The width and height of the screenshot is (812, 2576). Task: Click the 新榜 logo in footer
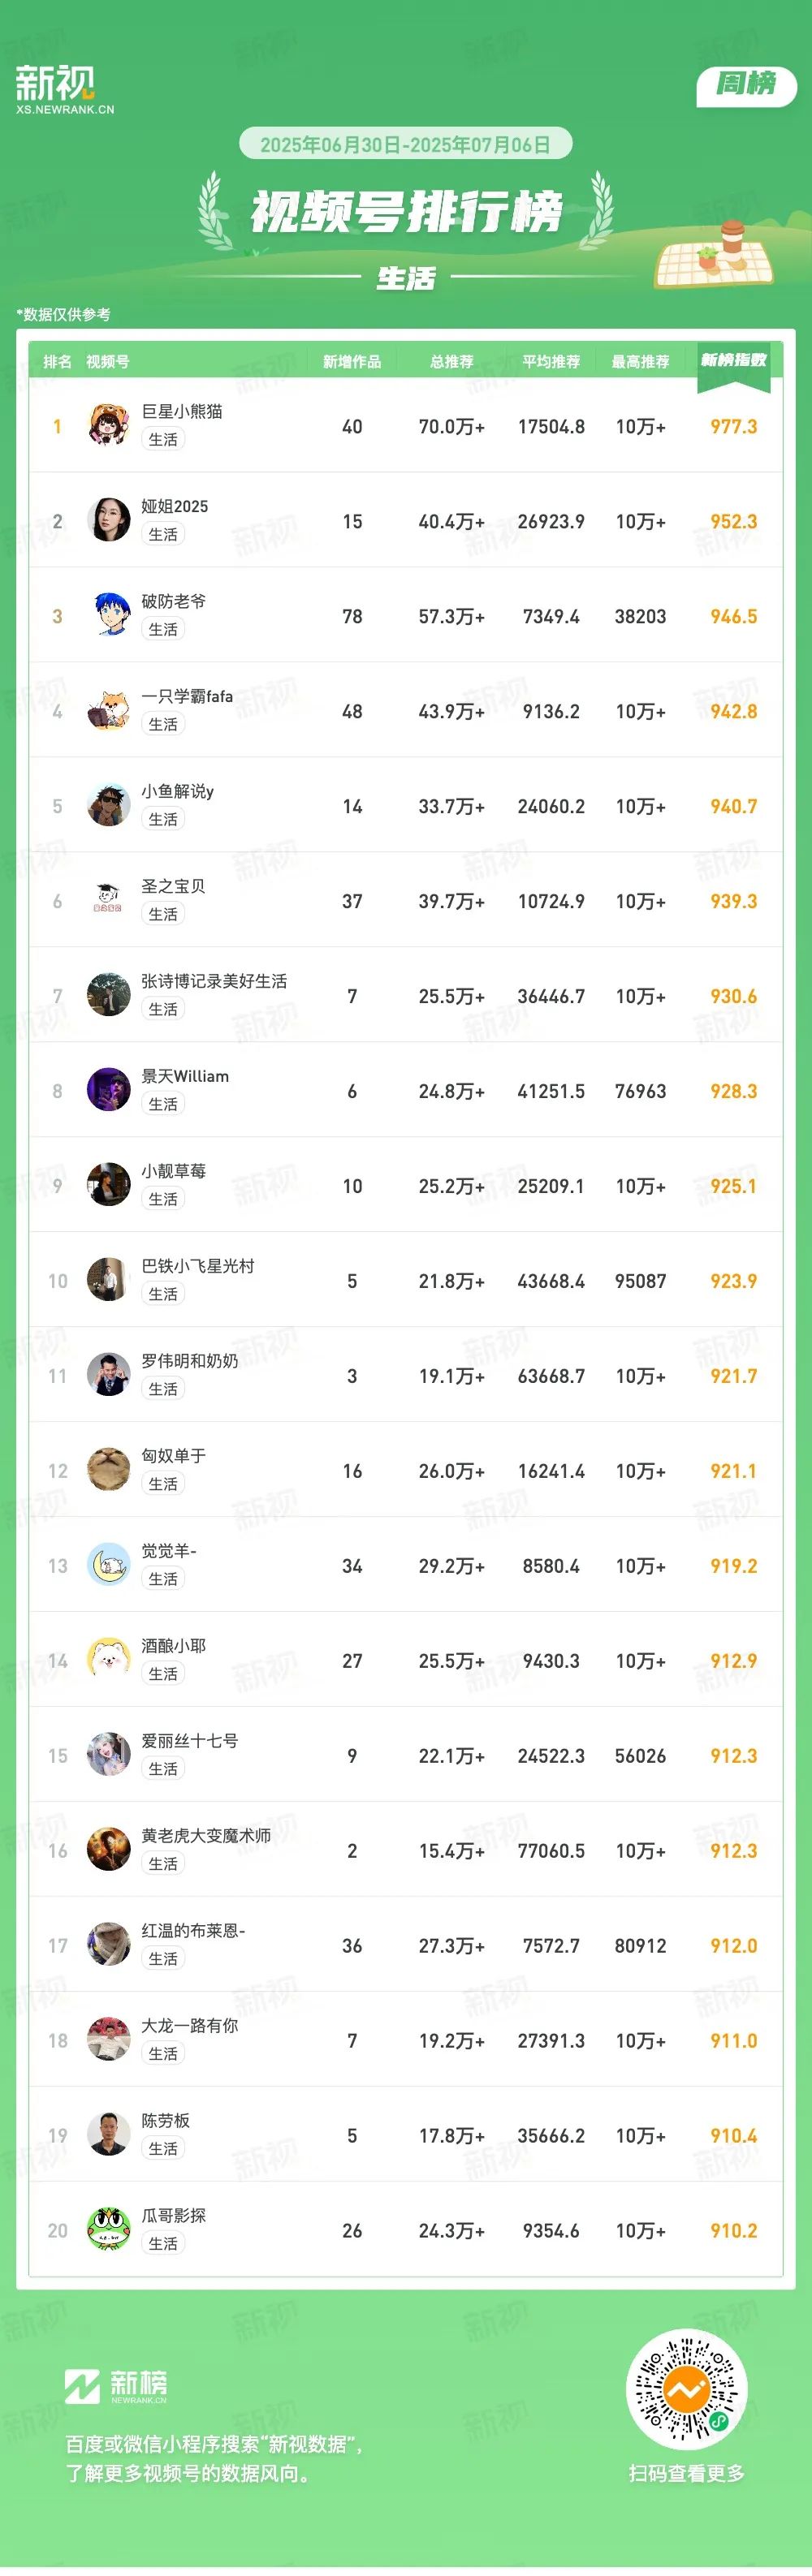116,2387
